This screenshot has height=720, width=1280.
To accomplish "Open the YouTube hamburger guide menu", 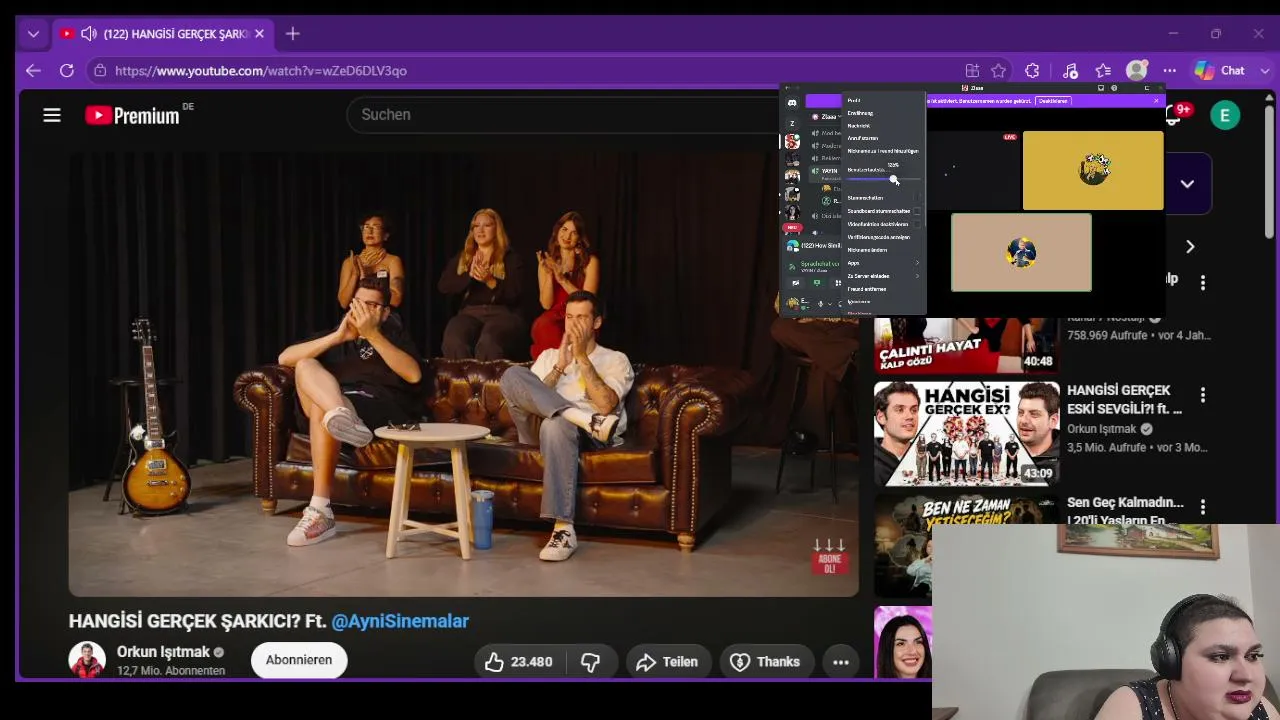I will coord(52,115).
